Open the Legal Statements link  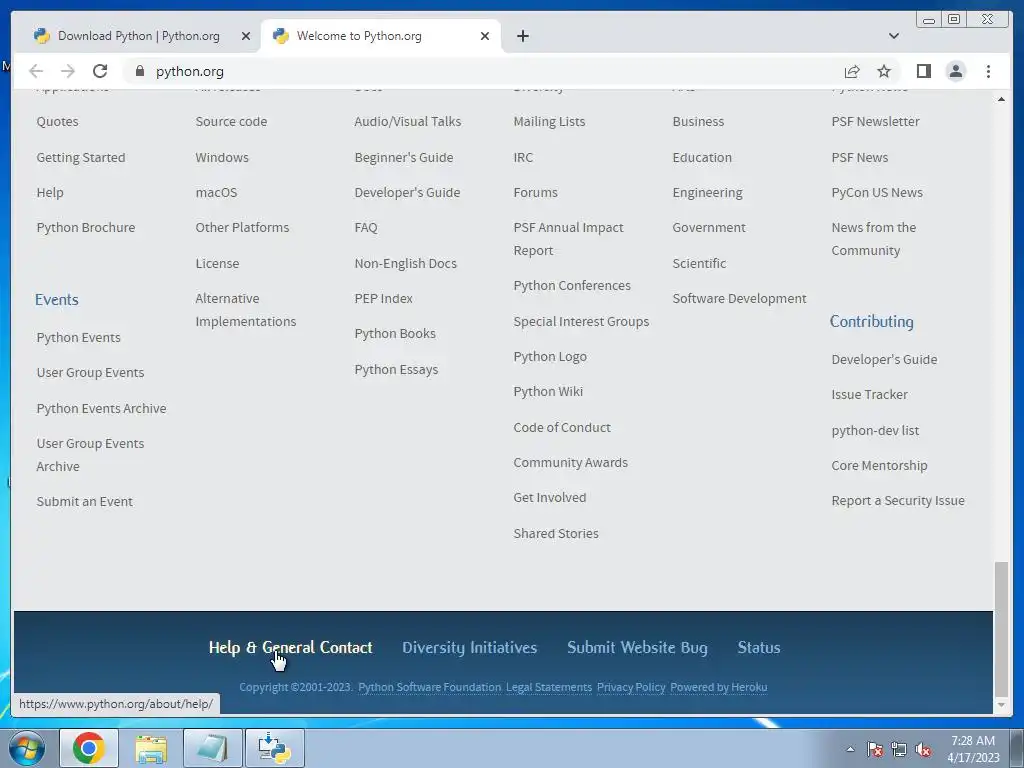point(549,687)
